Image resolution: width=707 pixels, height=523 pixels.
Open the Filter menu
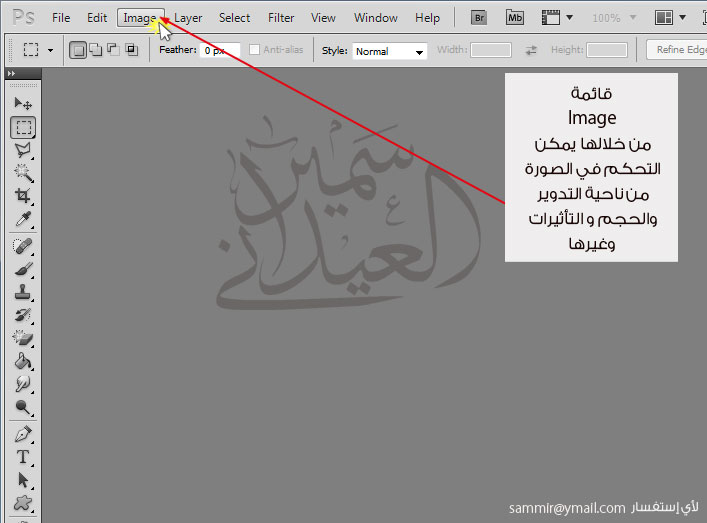click(281, 18)
